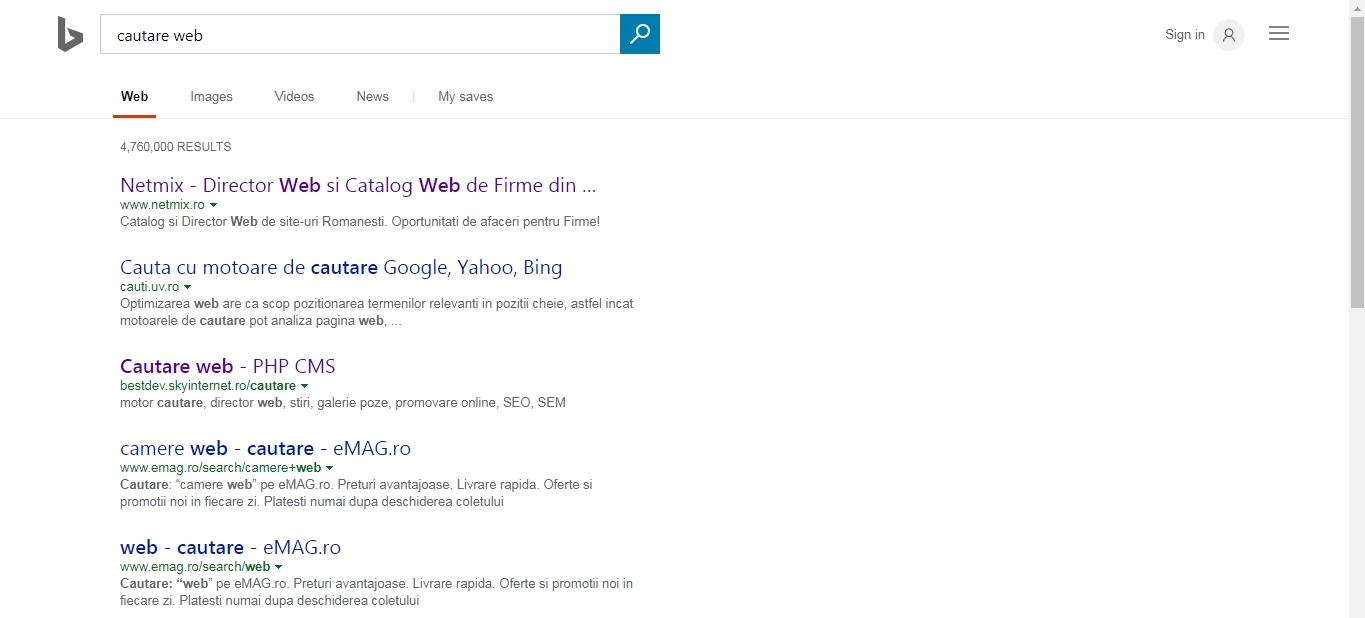
Task: Expand dropdown arrow next to cauti.uv.ro
Action: coord(188,287)
